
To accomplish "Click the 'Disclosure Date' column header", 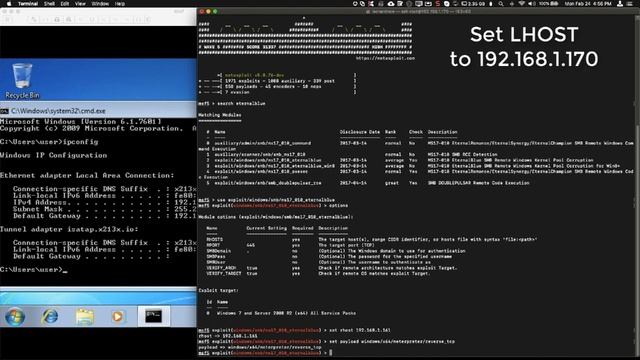I will point(360,132).
